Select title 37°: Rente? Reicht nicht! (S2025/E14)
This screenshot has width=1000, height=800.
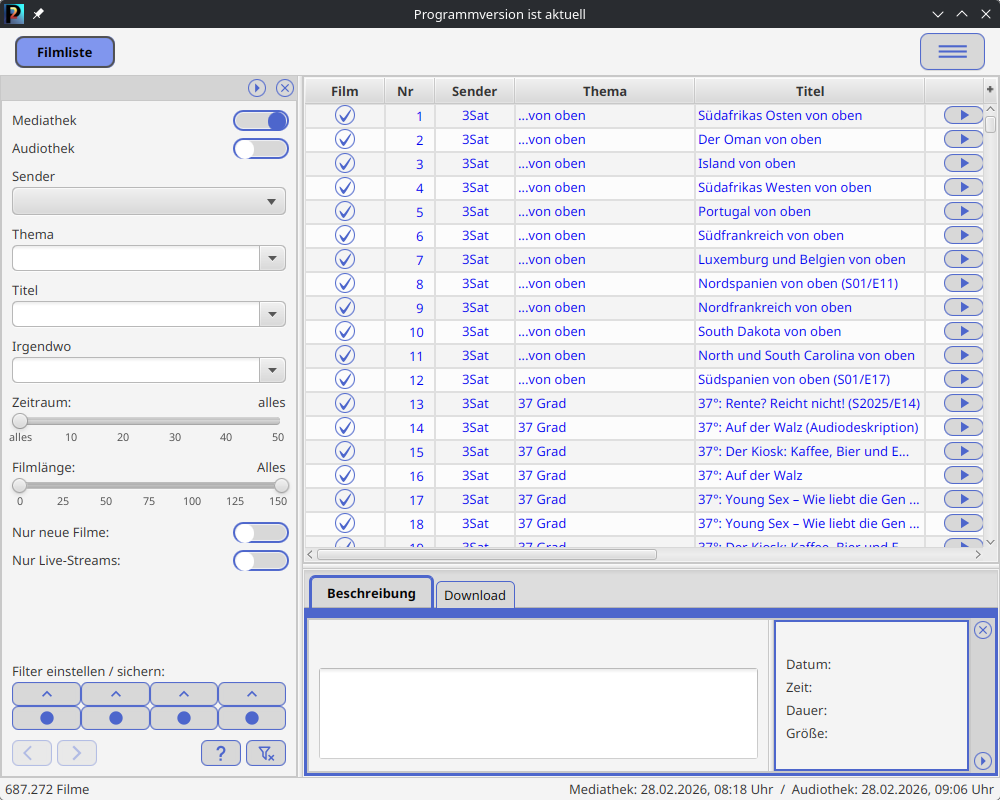[x=809, y=403]
